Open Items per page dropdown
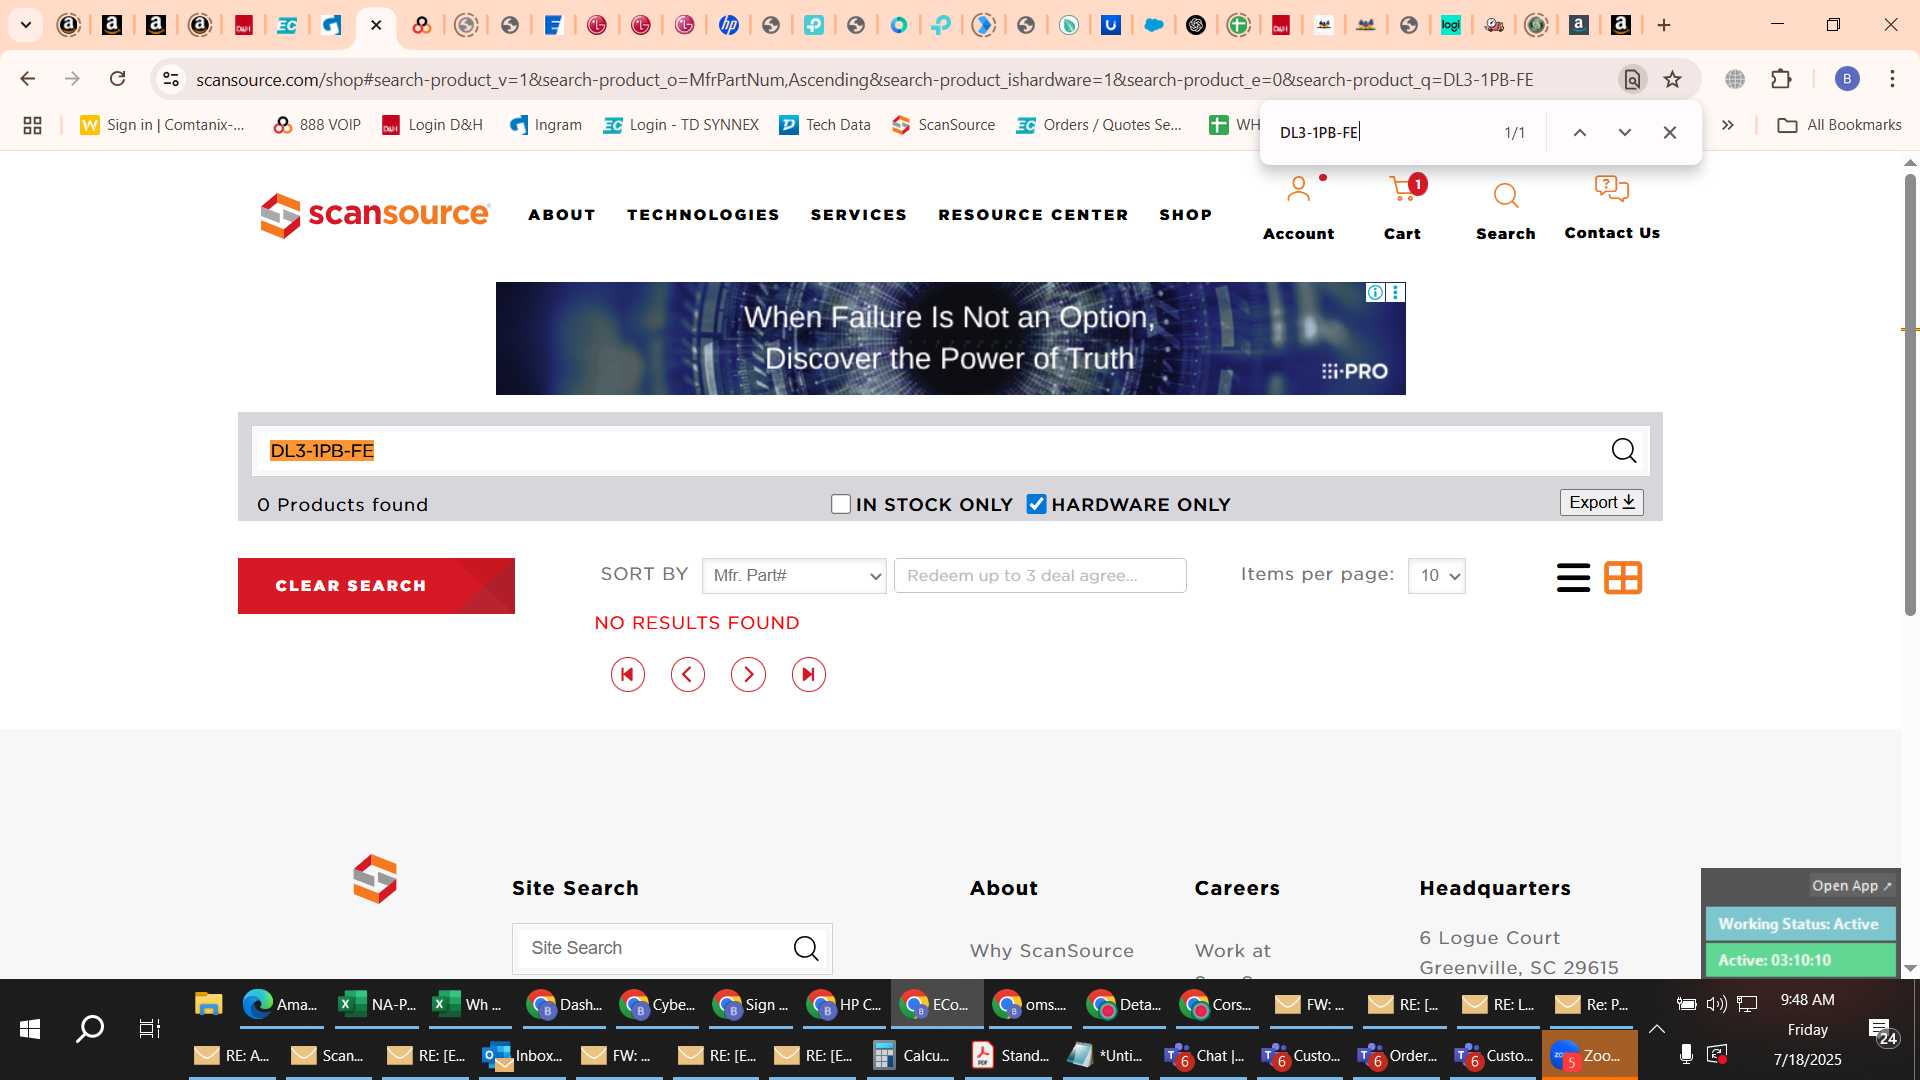The image size is (1920, 1080). (1436, 576)
